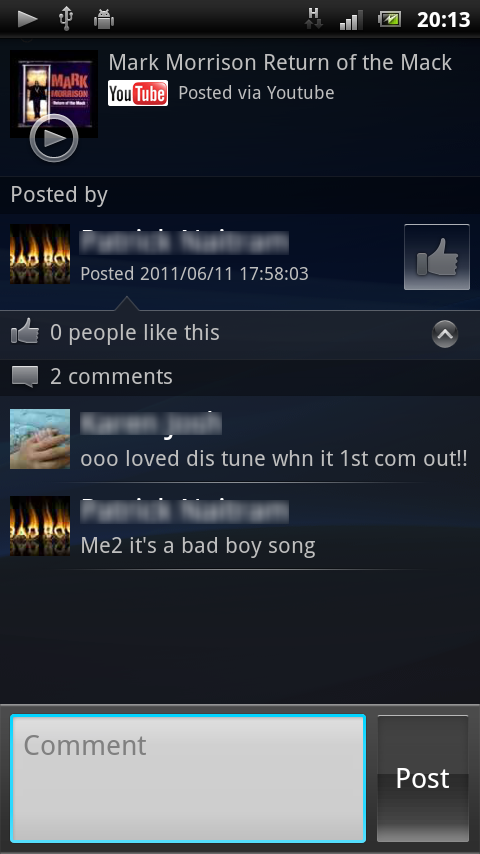Tap the thumbs-up like button
Viewport: 480px width, 854px height.
coord(436,257)
